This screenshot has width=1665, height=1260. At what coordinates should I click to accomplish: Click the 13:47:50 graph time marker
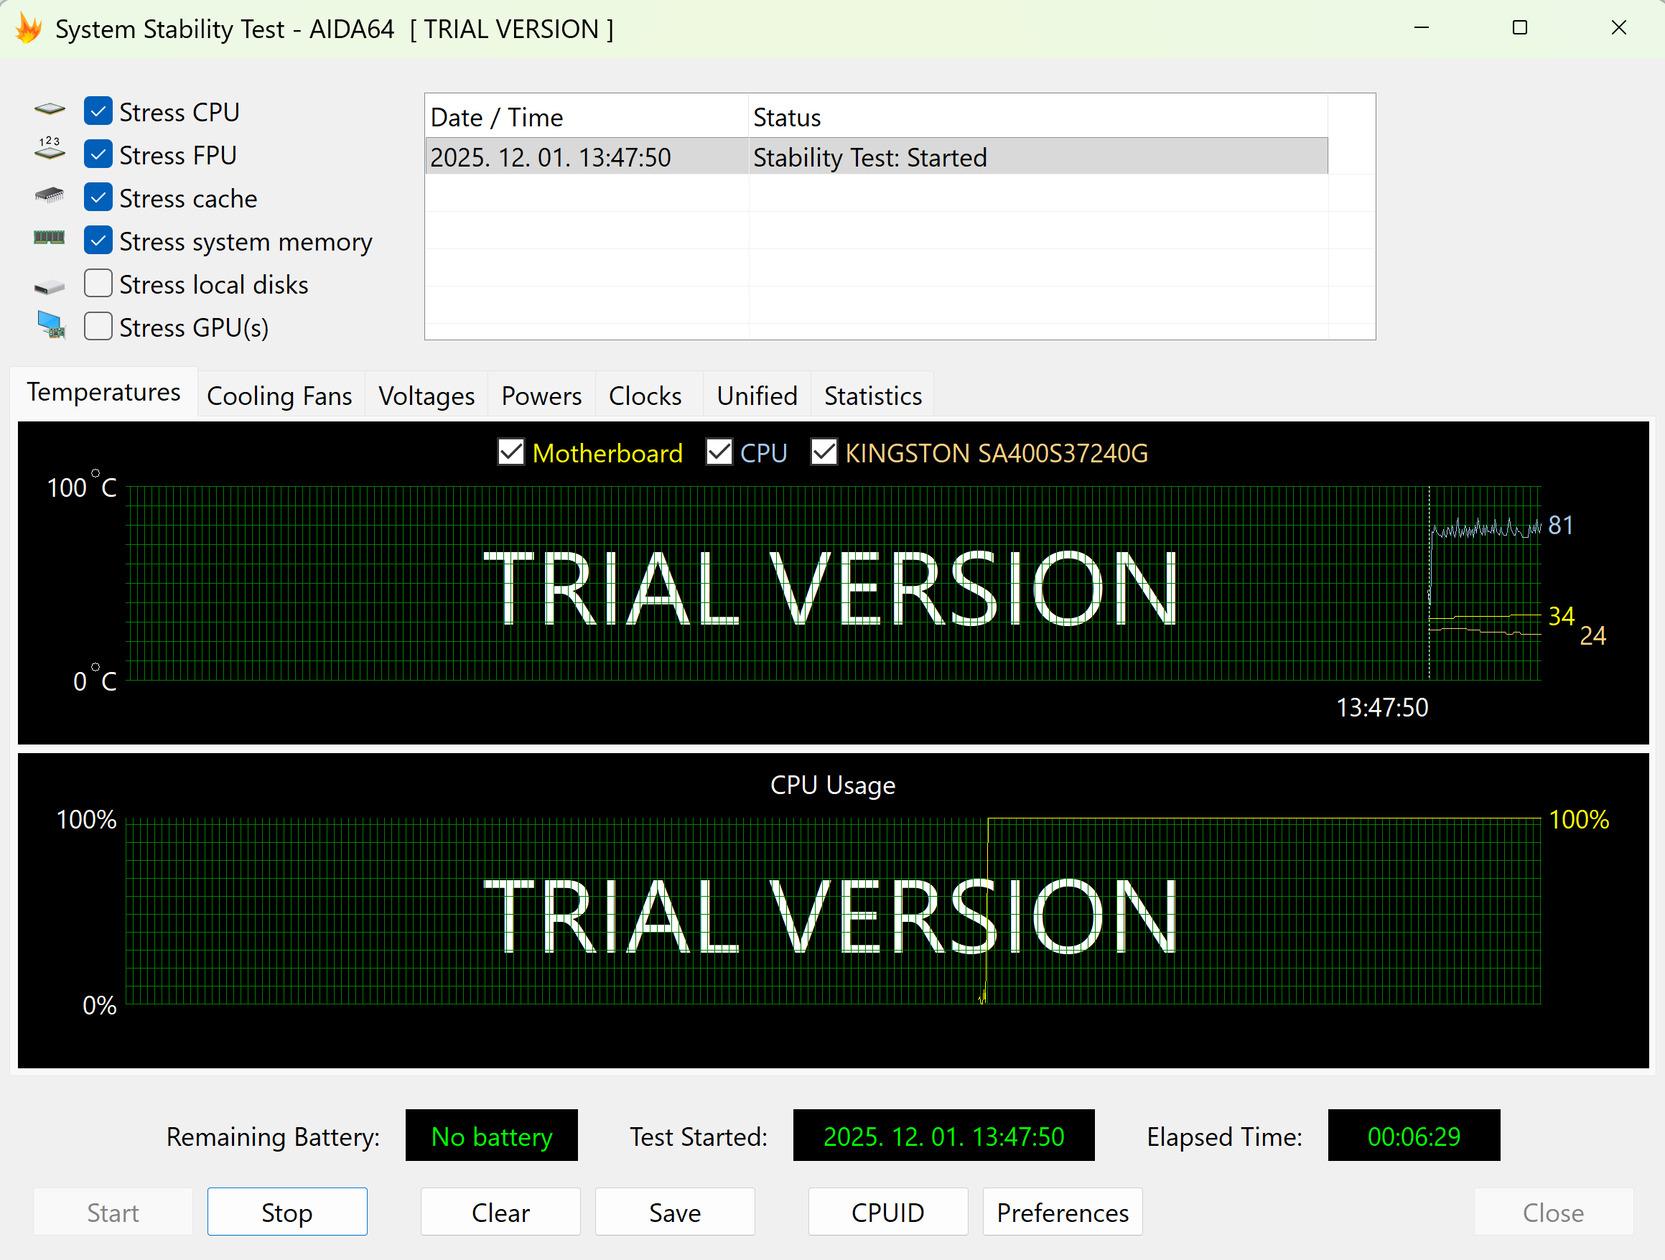[x=1382, y=708]
